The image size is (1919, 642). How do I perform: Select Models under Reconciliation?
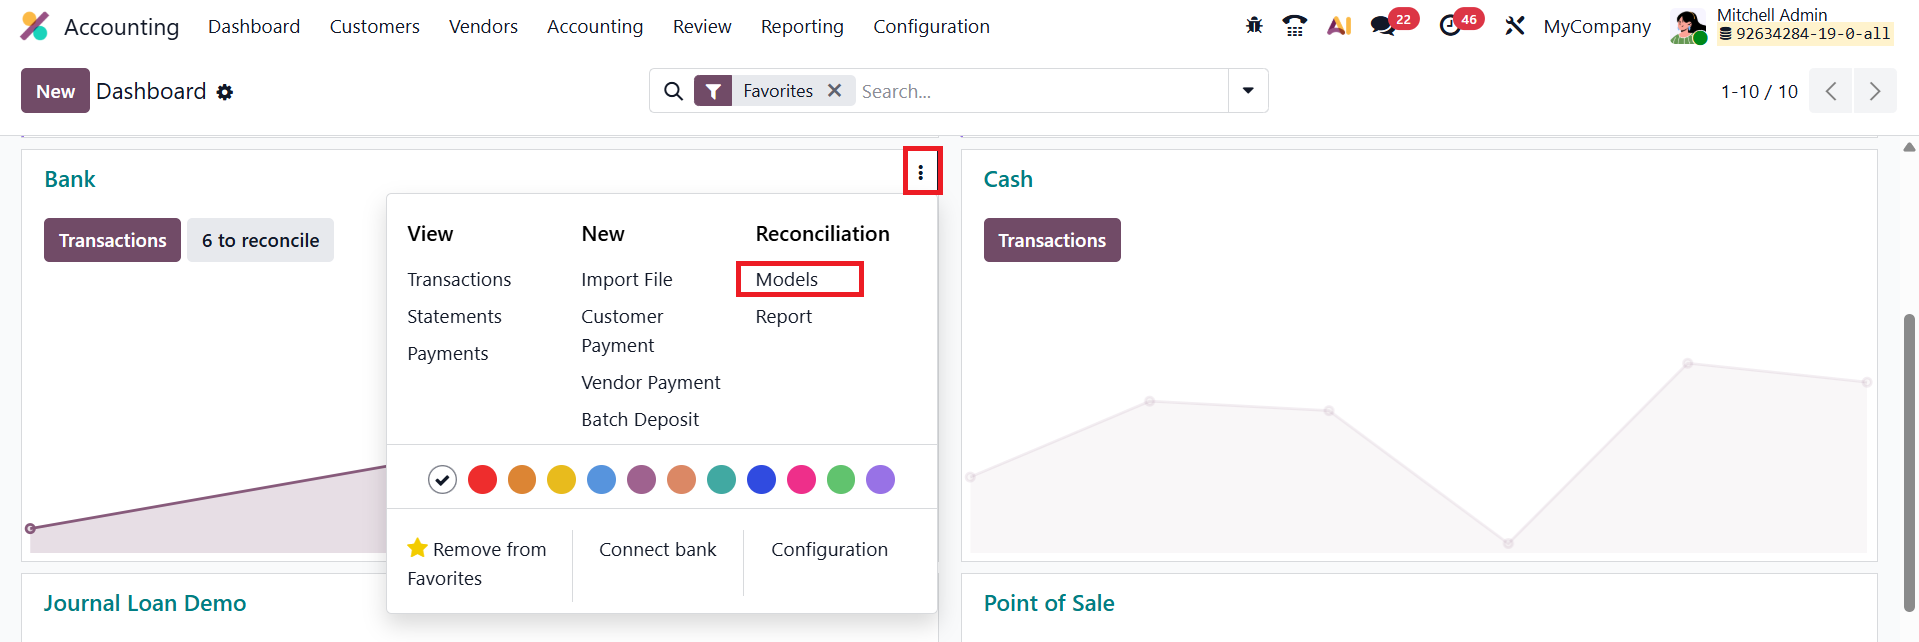tap(787, 280)
